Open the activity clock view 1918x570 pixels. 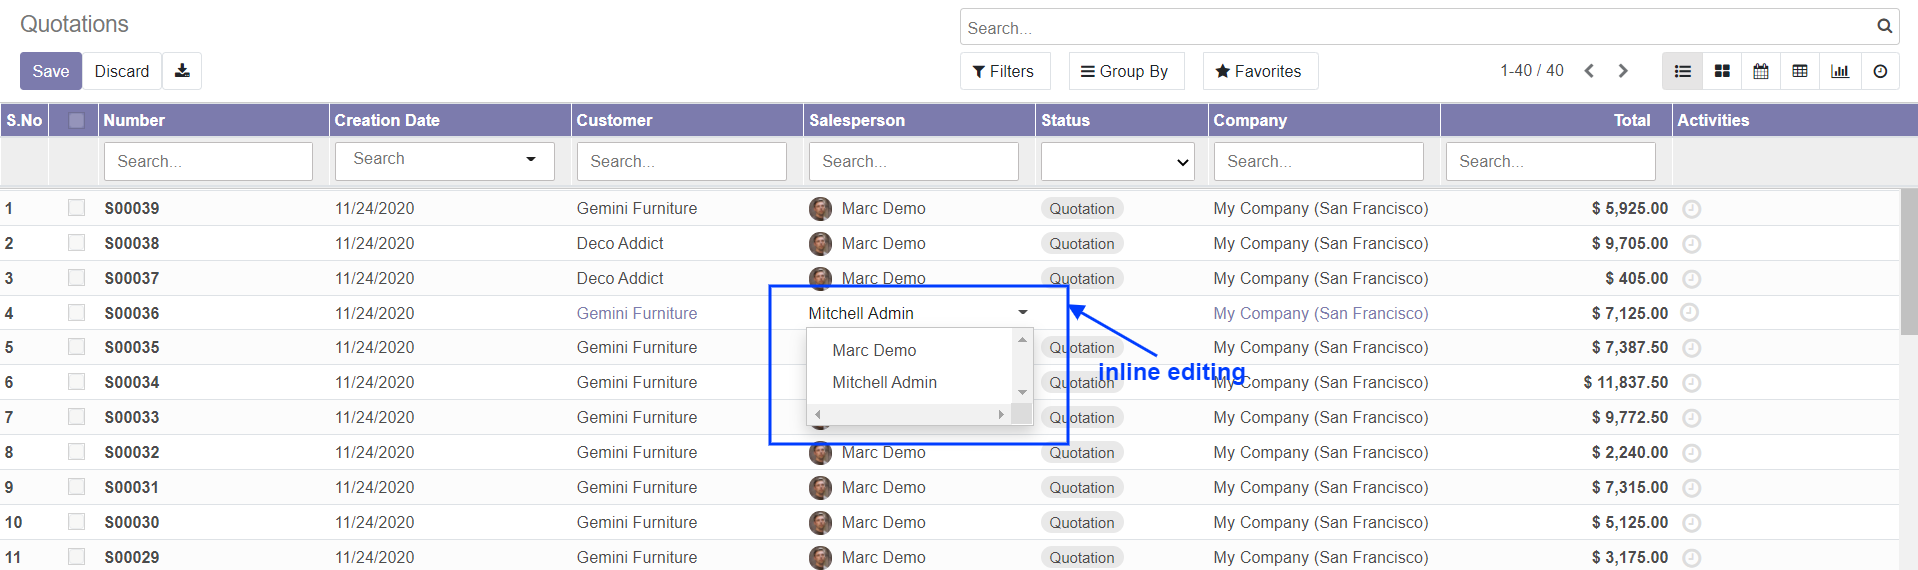click(x=1880, y=71)
